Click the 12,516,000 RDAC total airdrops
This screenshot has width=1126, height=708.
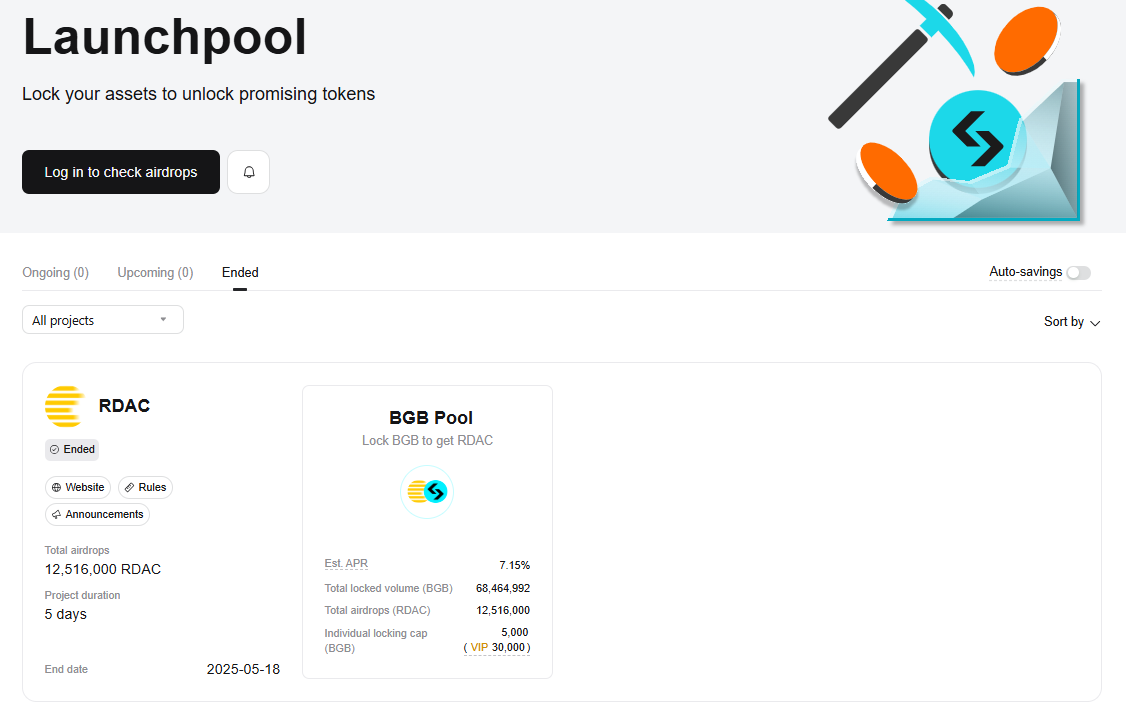(x=103, y=569)
